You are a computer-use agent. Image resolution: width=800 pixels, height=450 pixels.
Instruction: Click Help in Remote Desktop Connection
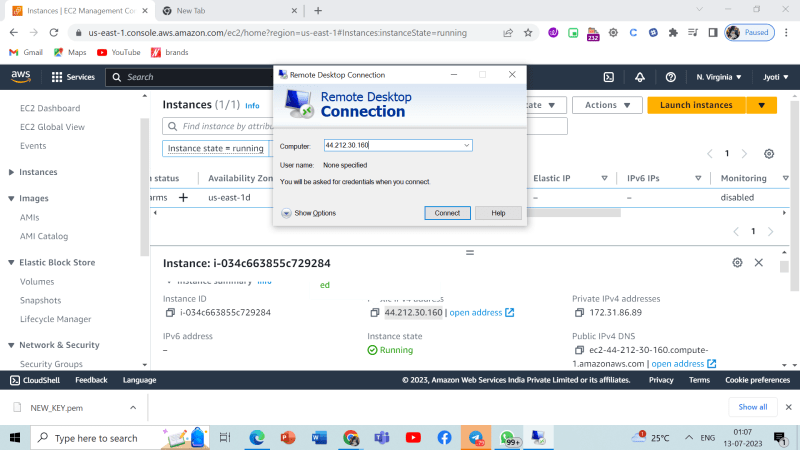pos(498,213)
